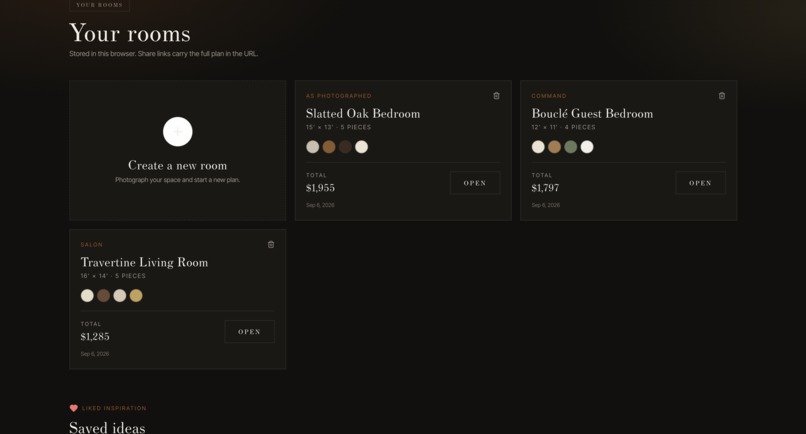Delete the Travertine Living Room with its trash icon
Viewport: 806px width, 434px height.
[x=271, y=244]
